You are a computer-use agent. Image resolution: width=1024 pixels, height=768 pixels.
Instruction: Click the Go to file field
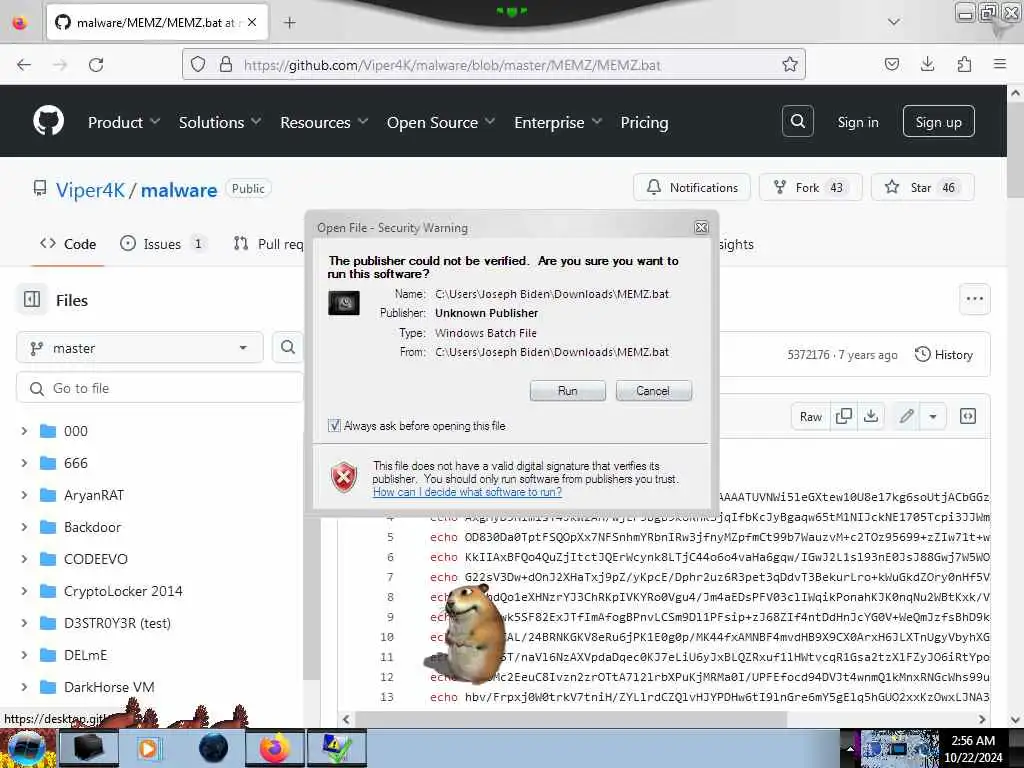[x=160, y=388]
